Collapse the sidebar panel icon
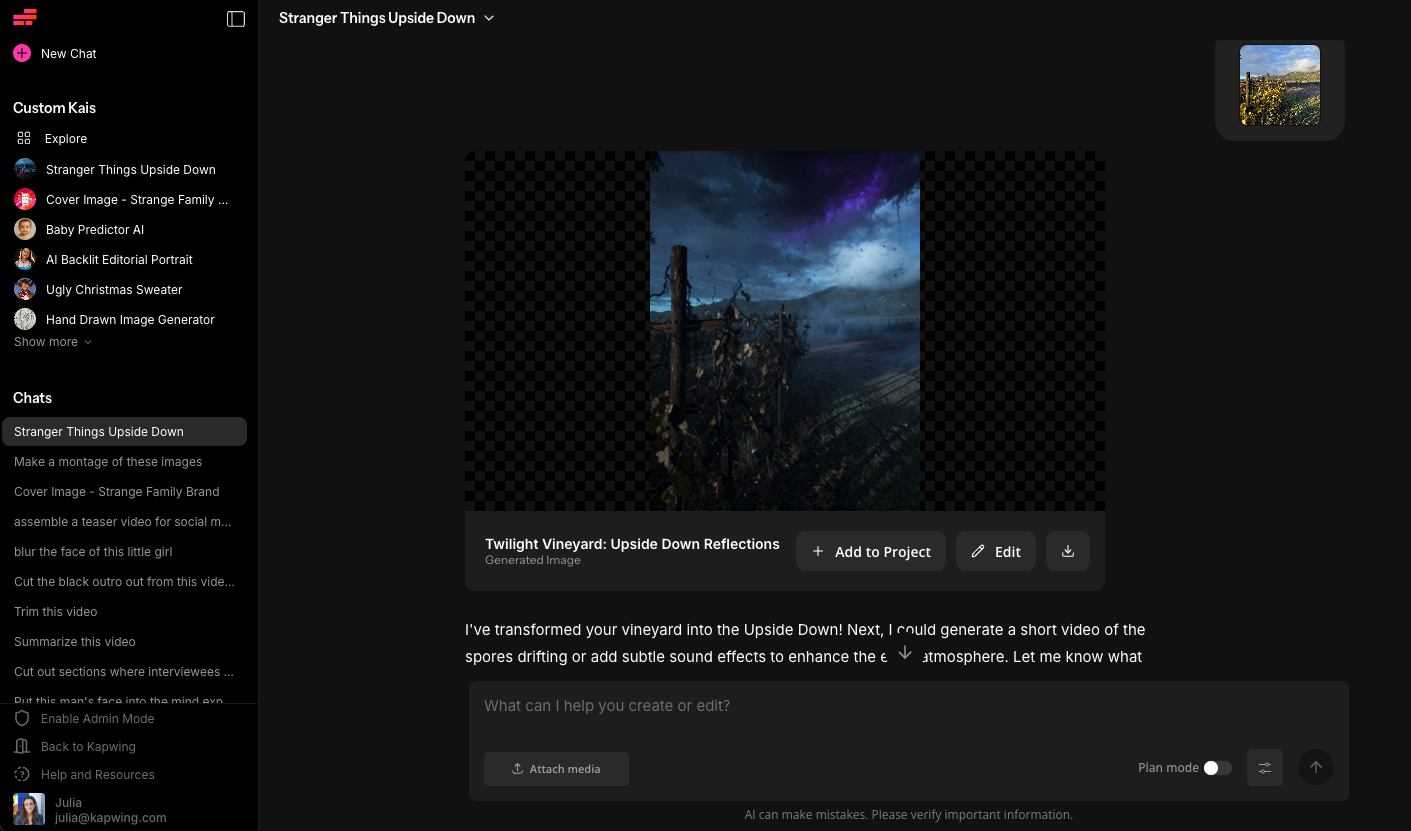1411x831 pixels. click(x=236, y=19)
